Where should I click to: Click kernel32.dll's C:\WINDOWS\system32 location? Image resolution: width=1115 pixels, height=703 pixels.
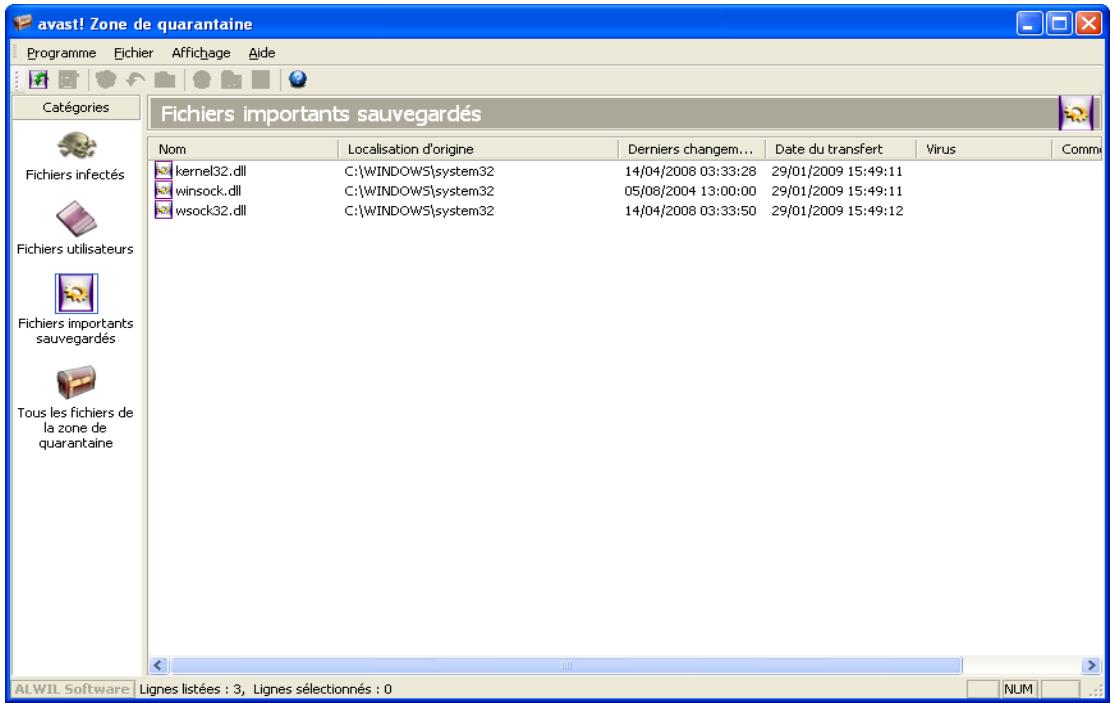[419, 171]
